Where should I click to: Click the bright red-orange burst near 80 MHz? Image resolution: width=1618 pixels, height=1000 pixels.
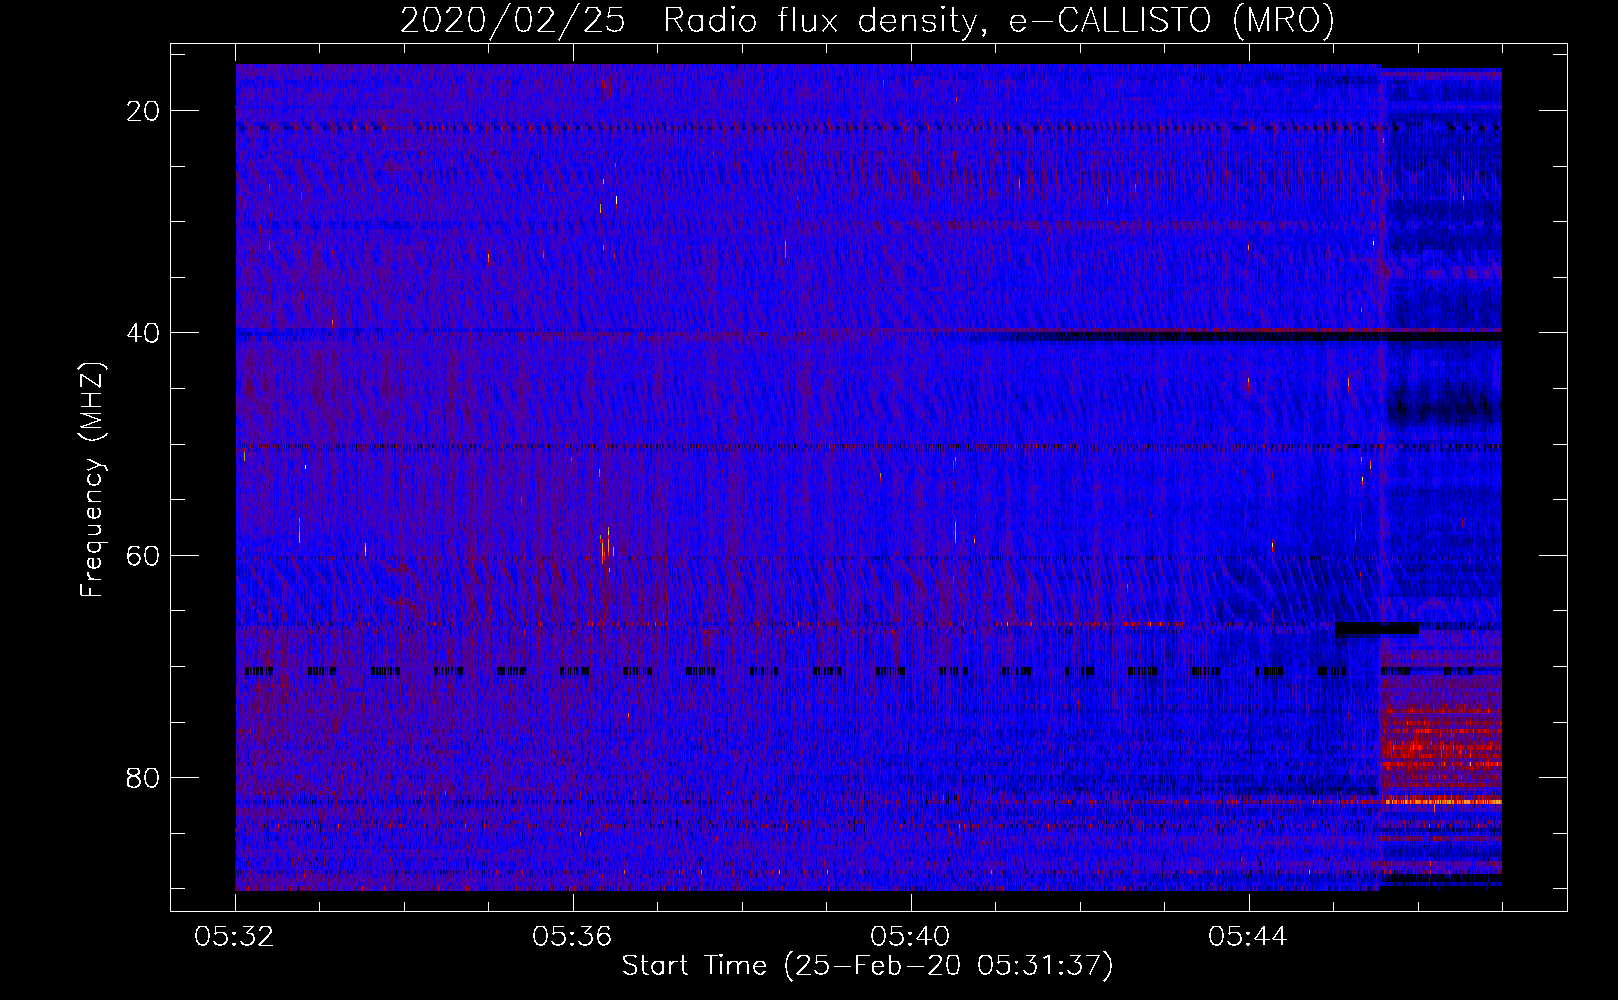[x=1441, y=738]
